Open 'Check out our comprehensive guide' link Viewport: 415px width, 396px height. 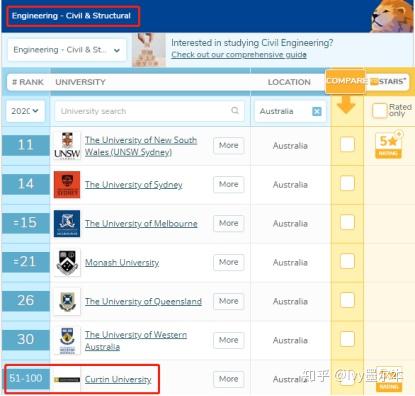pyautogui.click(x=239, y=55)
